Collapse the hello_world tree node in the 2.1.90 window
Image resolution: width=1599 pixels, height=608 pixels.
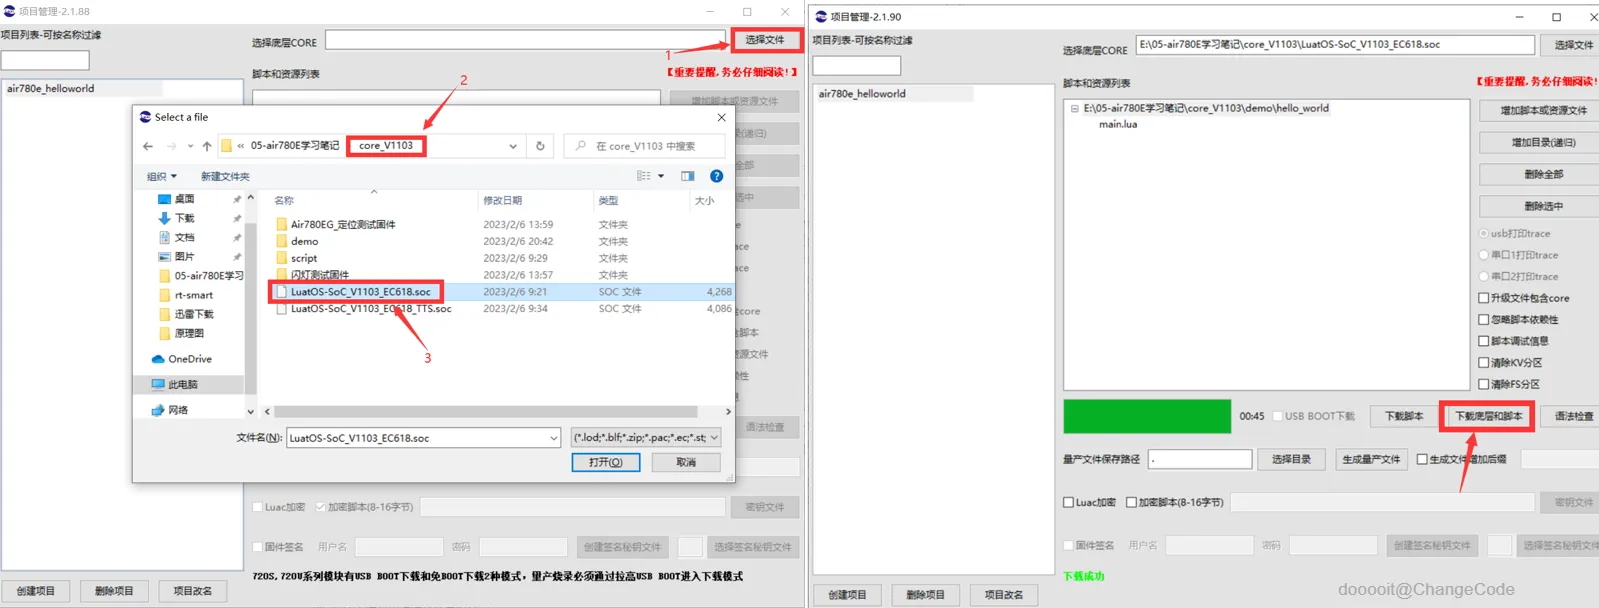coord(1075,108)
